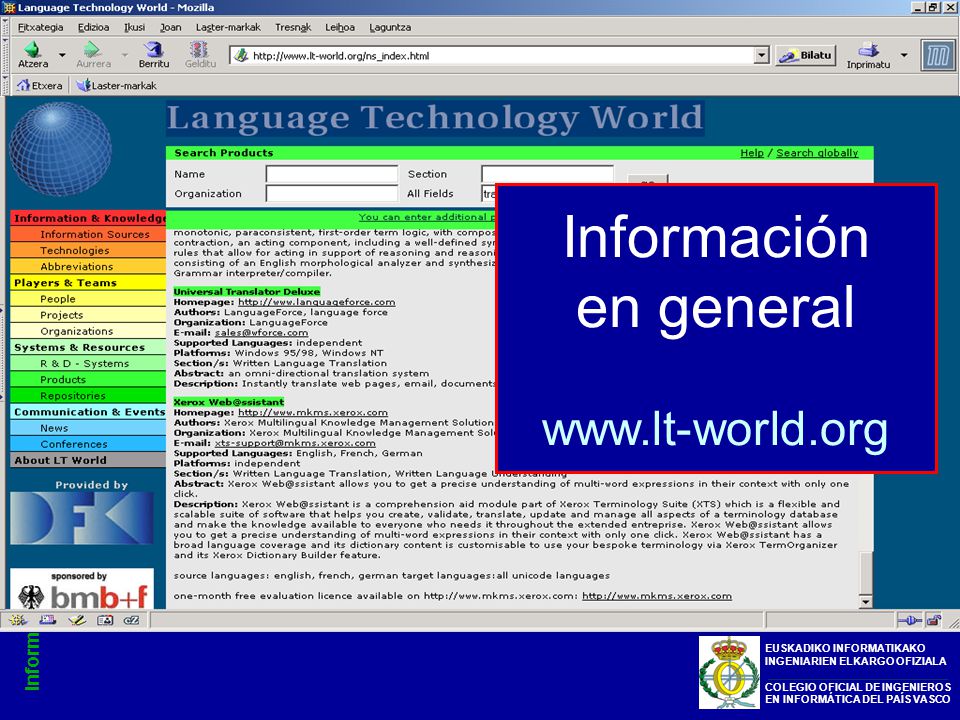
Task: Click the Systems & Resources heading
Action: pyautogui.click(x=88, y=347)
